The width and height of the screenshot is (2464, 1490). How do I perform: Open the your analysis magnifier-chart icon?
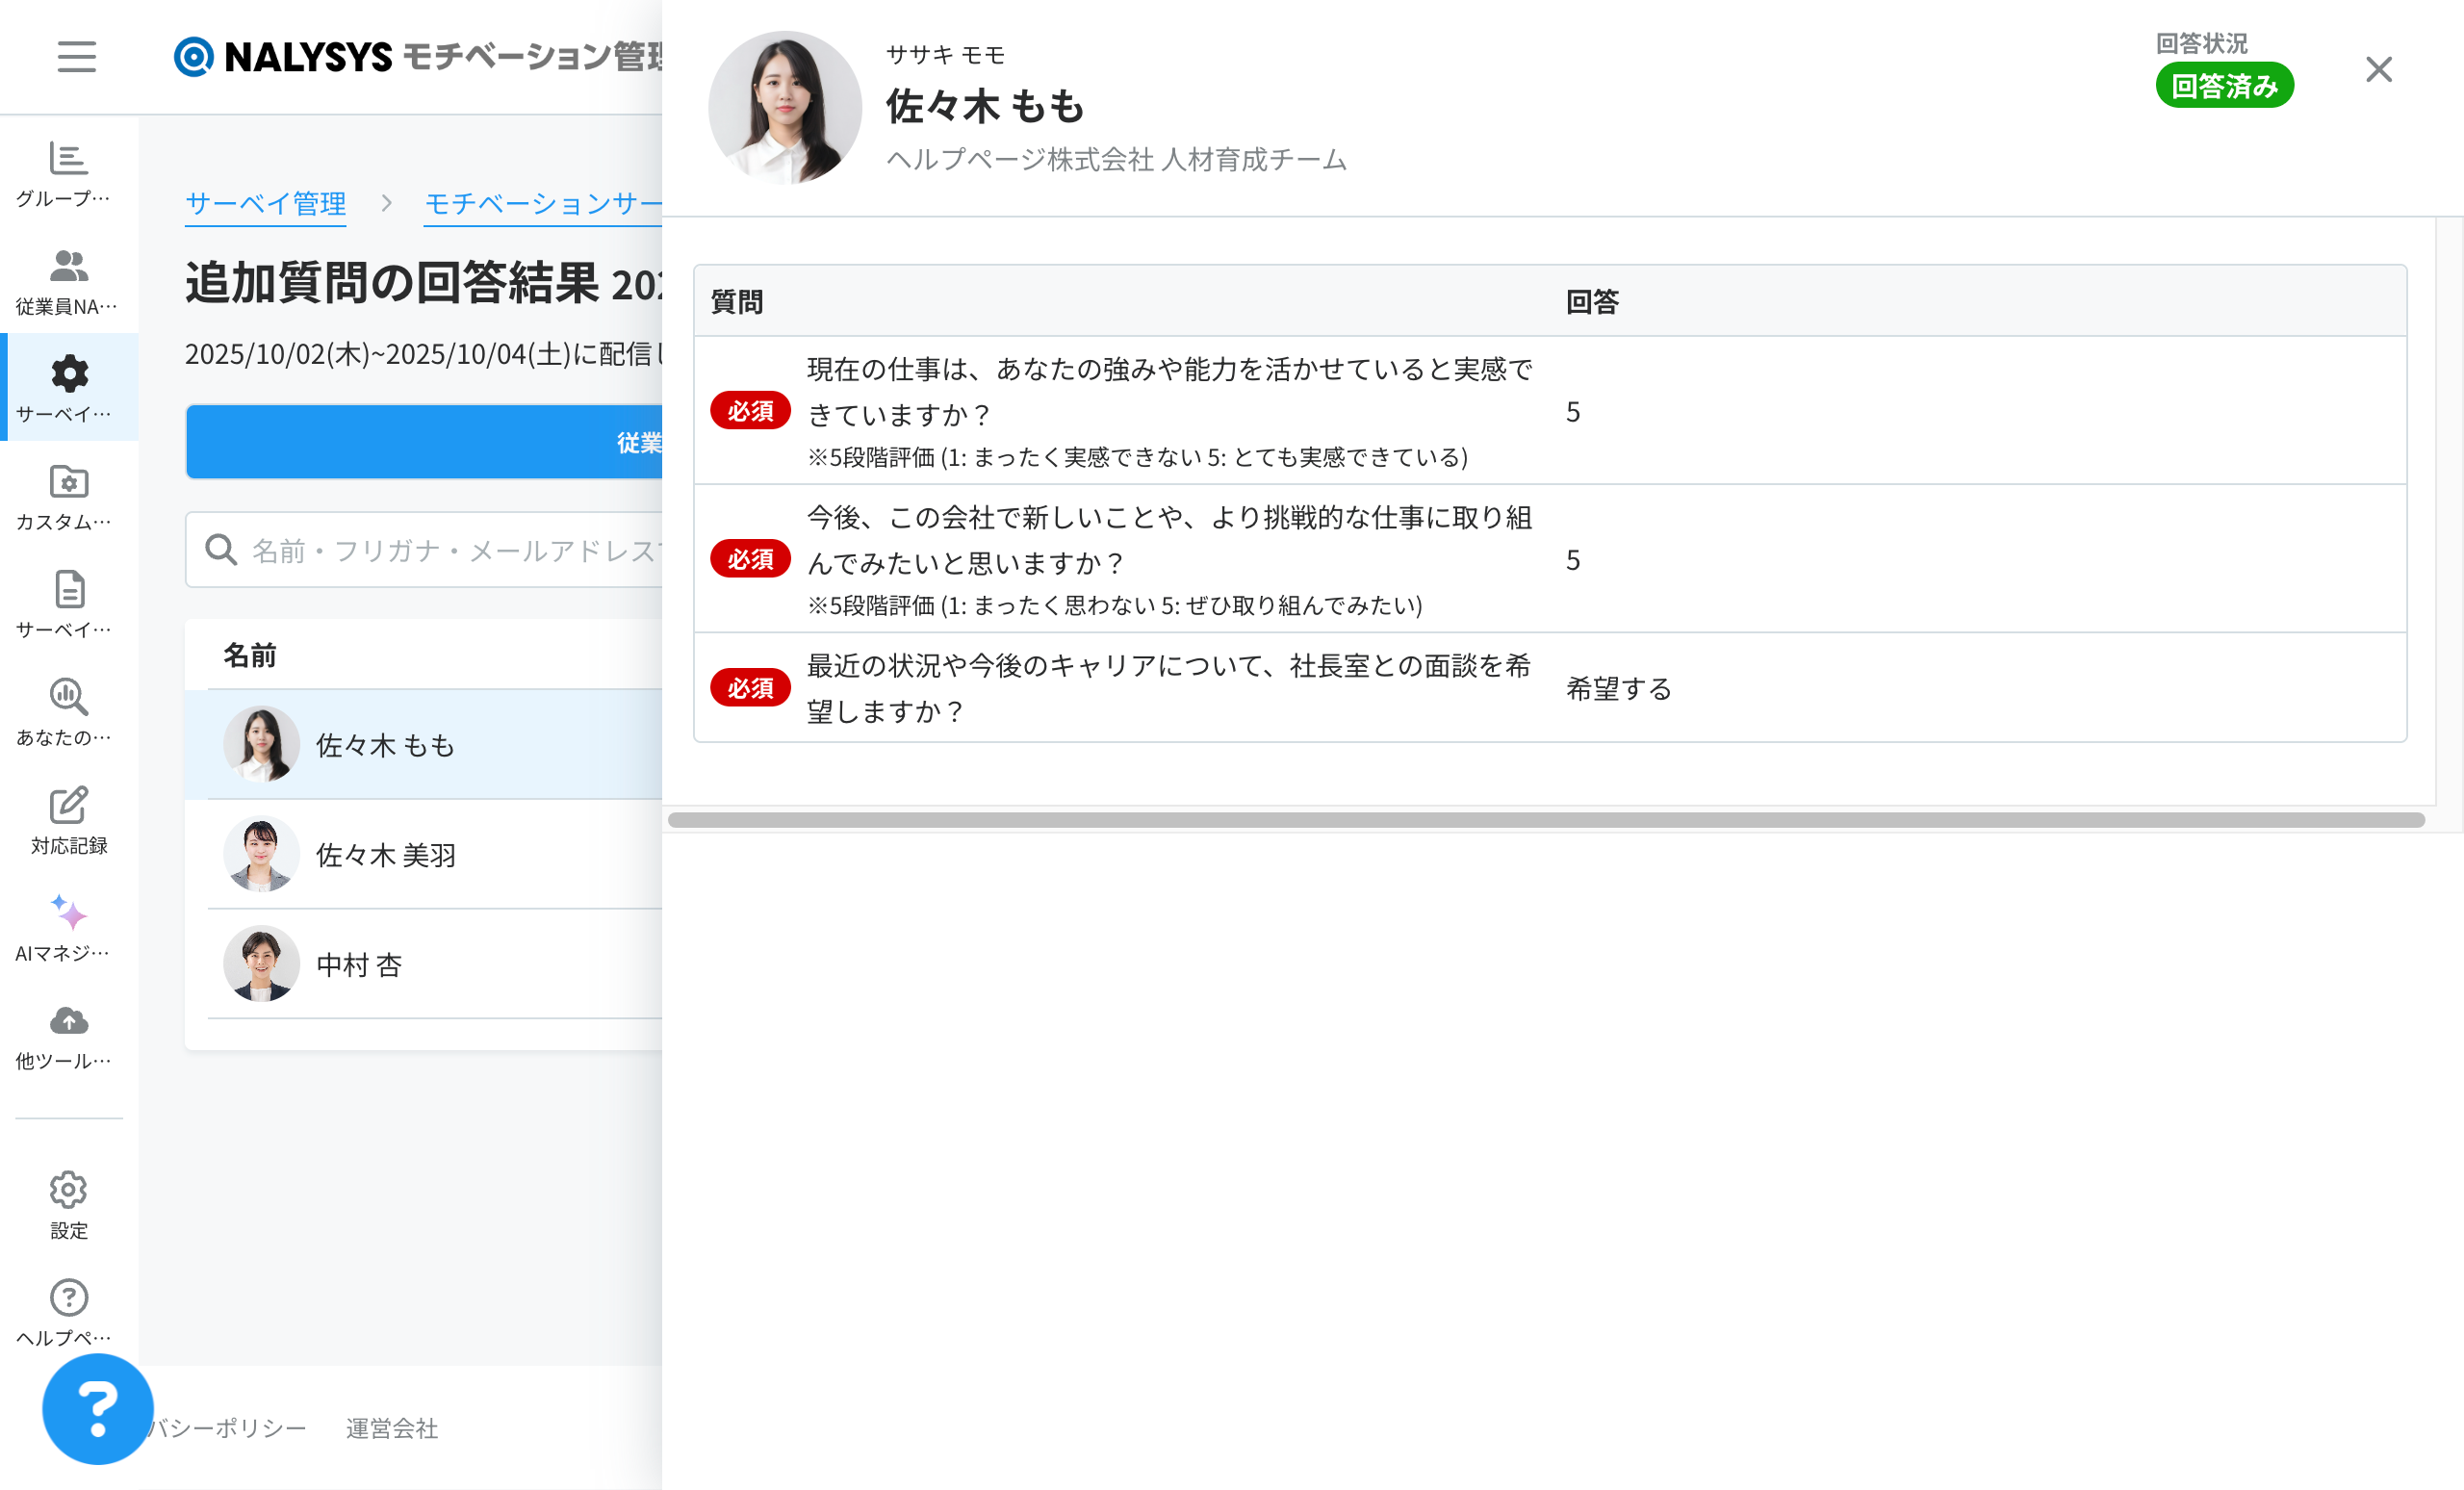coord(68,698)
